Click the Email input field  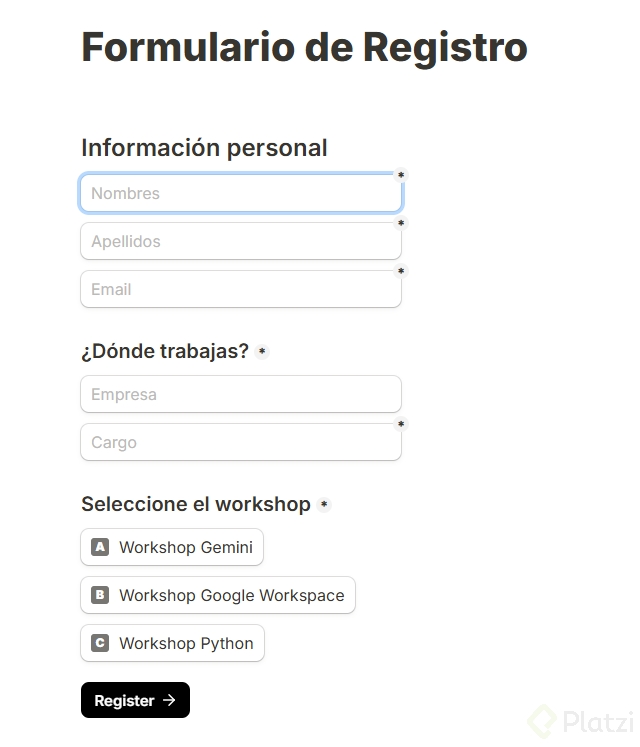click(240, 289)
